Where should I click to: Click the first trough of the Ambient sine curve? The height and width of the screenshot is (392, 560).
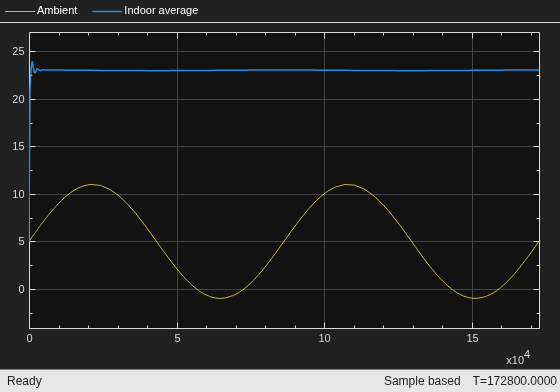[221, 298]
